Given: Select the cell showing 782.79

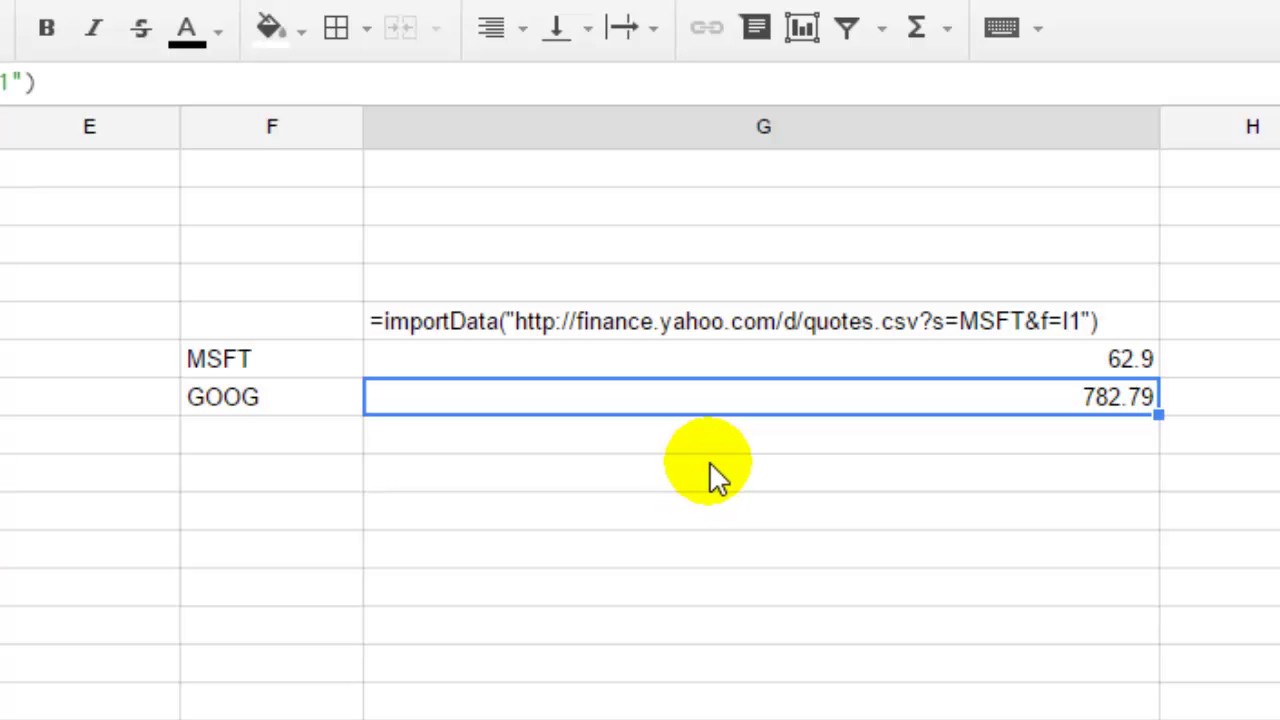Looking at the screenshot, I should tap(762, 397).
